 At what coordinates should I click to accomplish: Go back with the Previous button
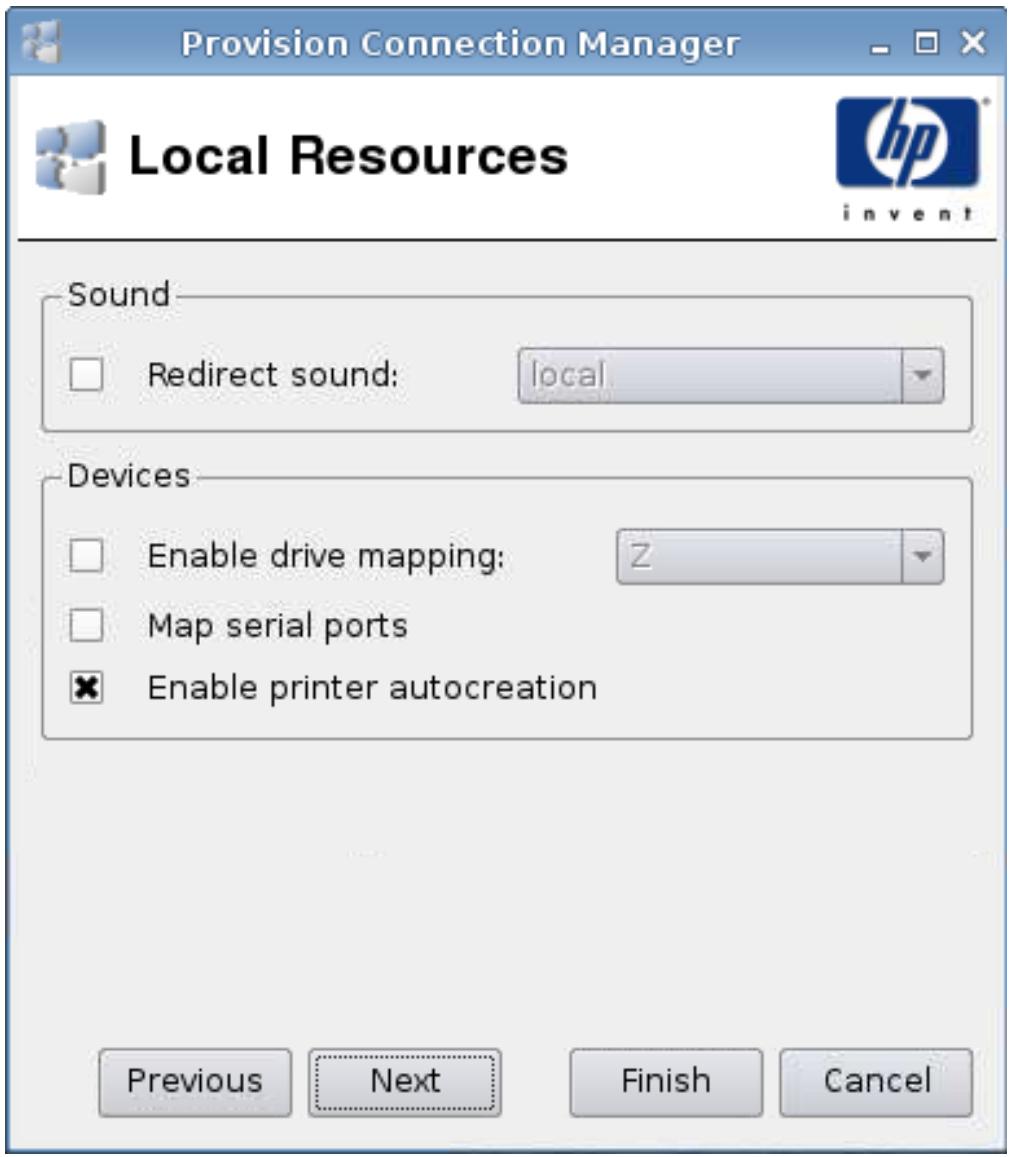pos(195,1082)
